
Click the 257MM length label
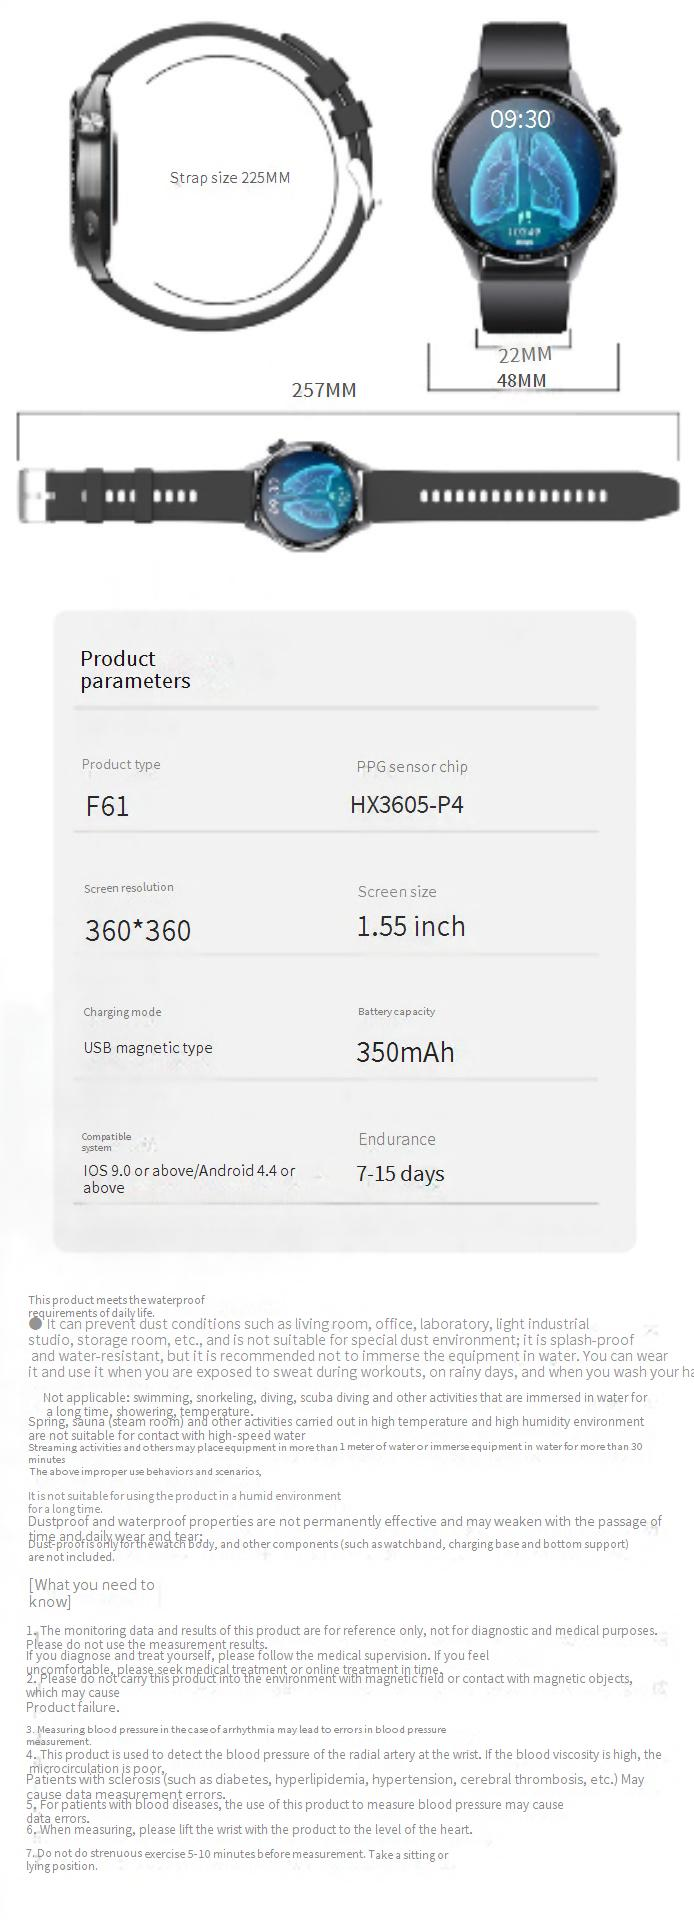click(324, 390)
